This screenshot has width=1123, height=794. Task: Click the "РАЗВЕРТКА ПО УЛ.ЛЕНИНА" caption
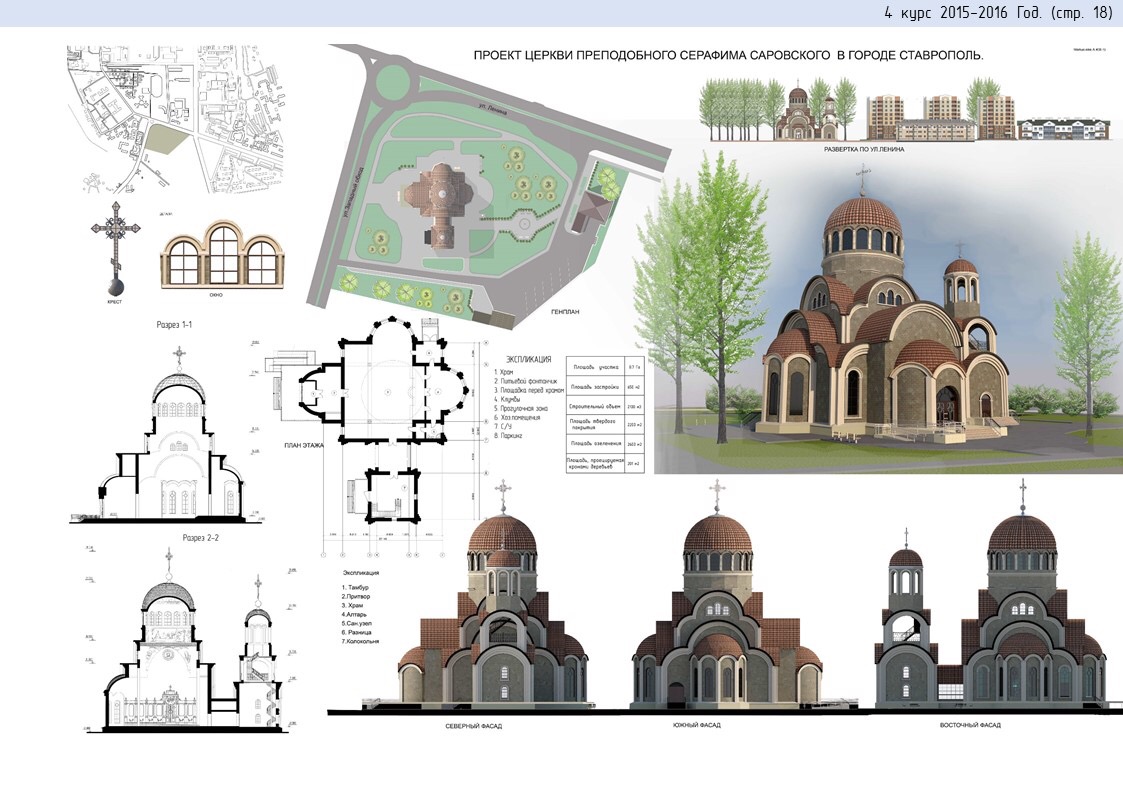[x=863, y=148]
